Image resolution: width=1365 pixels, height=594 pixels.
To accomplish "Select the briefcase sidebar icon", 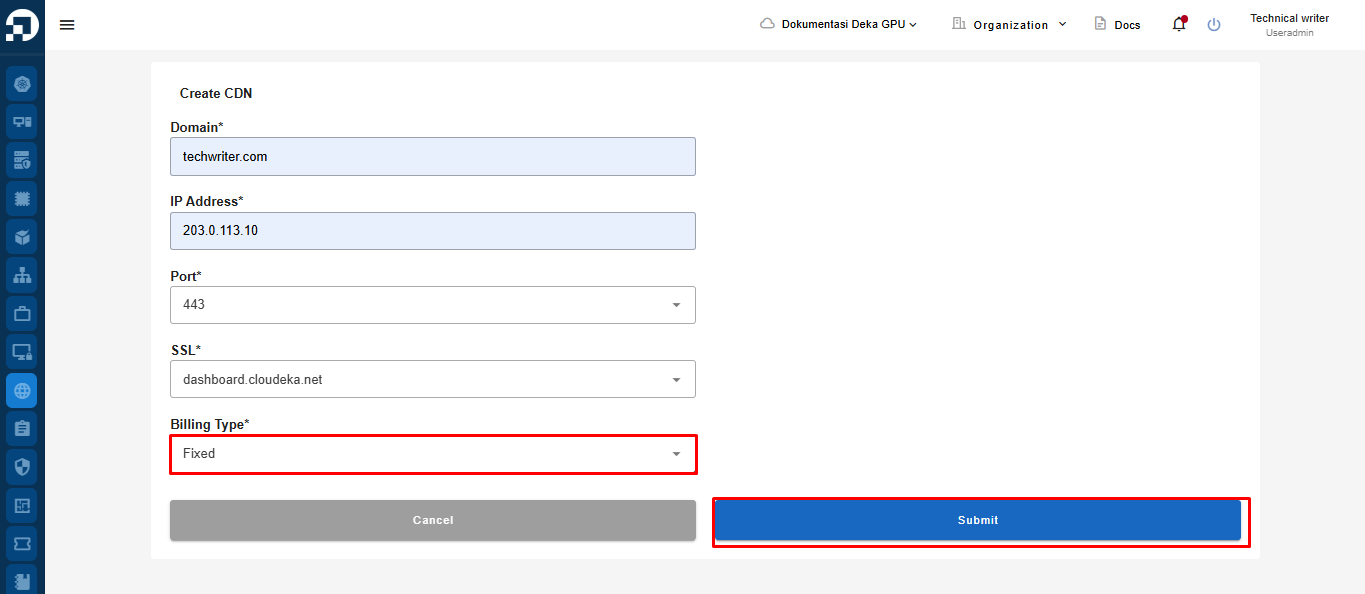I will point(22,313).
